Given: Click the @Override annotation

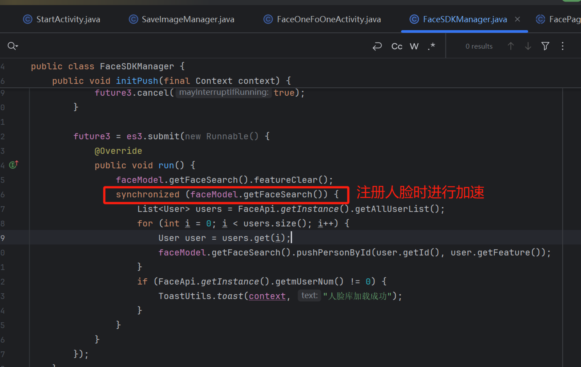Looking at the screenshot, I should pos(118,151).
